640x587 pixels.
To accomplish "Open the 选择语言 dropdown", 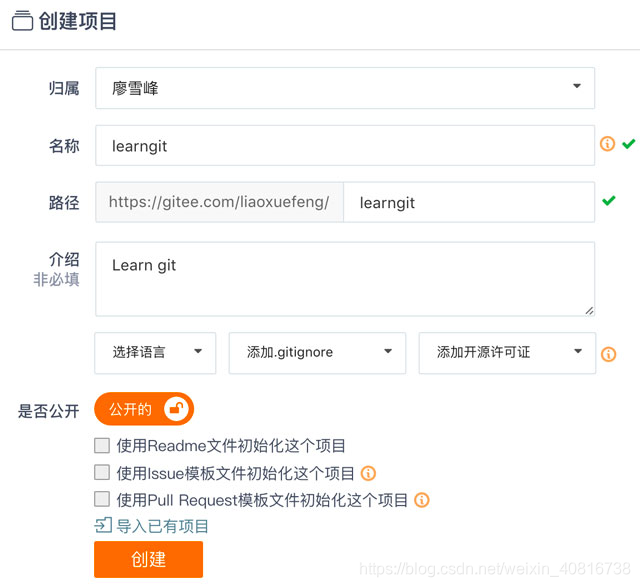I will coord(155,353).
